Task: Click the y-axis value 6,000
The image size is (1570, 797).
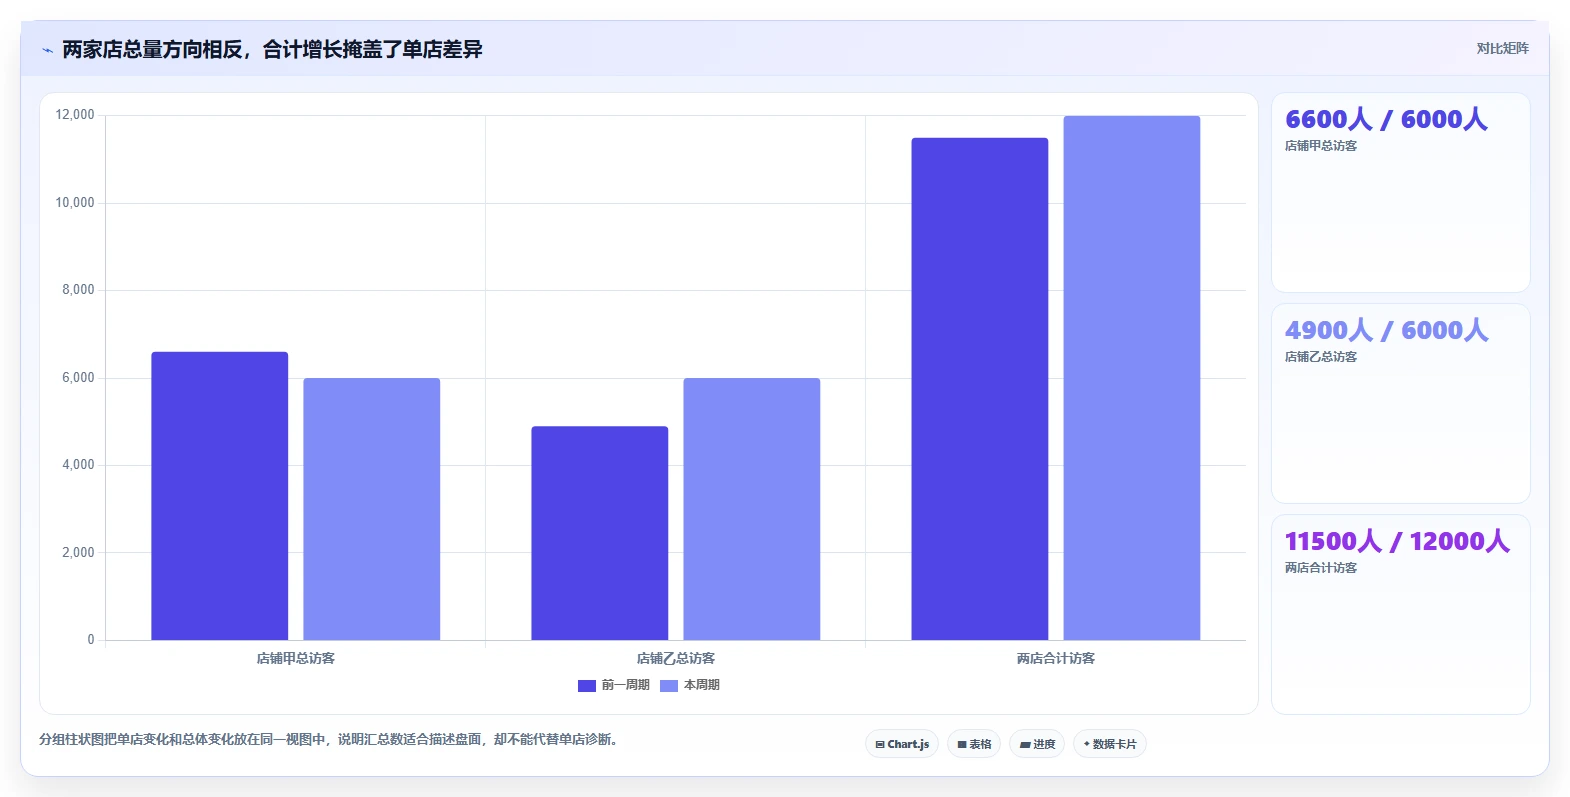Action: pyautogui.click(x=78, y=378)
